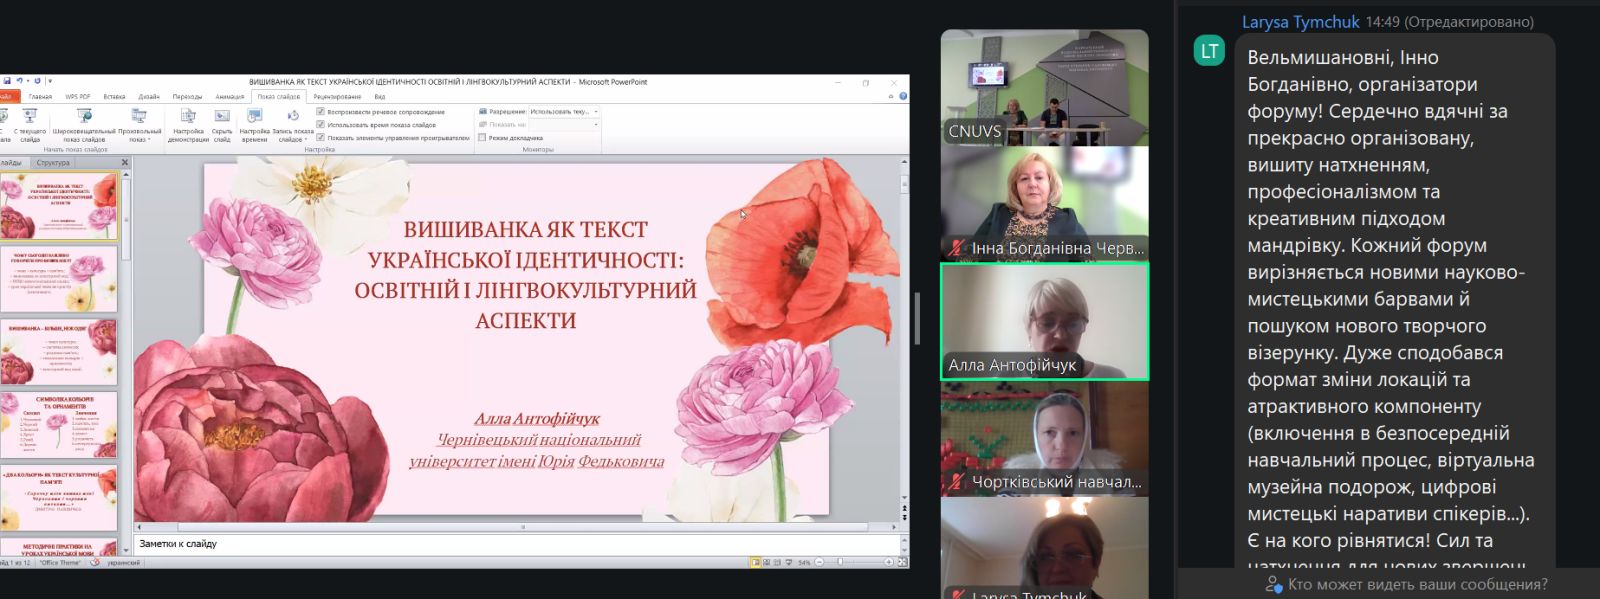The width and height of the screenshot is (1600, 599).
Task: Collapse the ribbon using the small arrow
Action: click(891, 96)
